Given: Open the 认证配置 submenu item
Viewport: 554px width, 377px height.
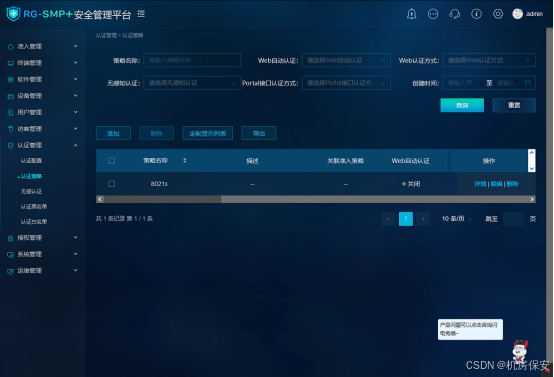Looking at the screenshot, I should coord(31,161).
